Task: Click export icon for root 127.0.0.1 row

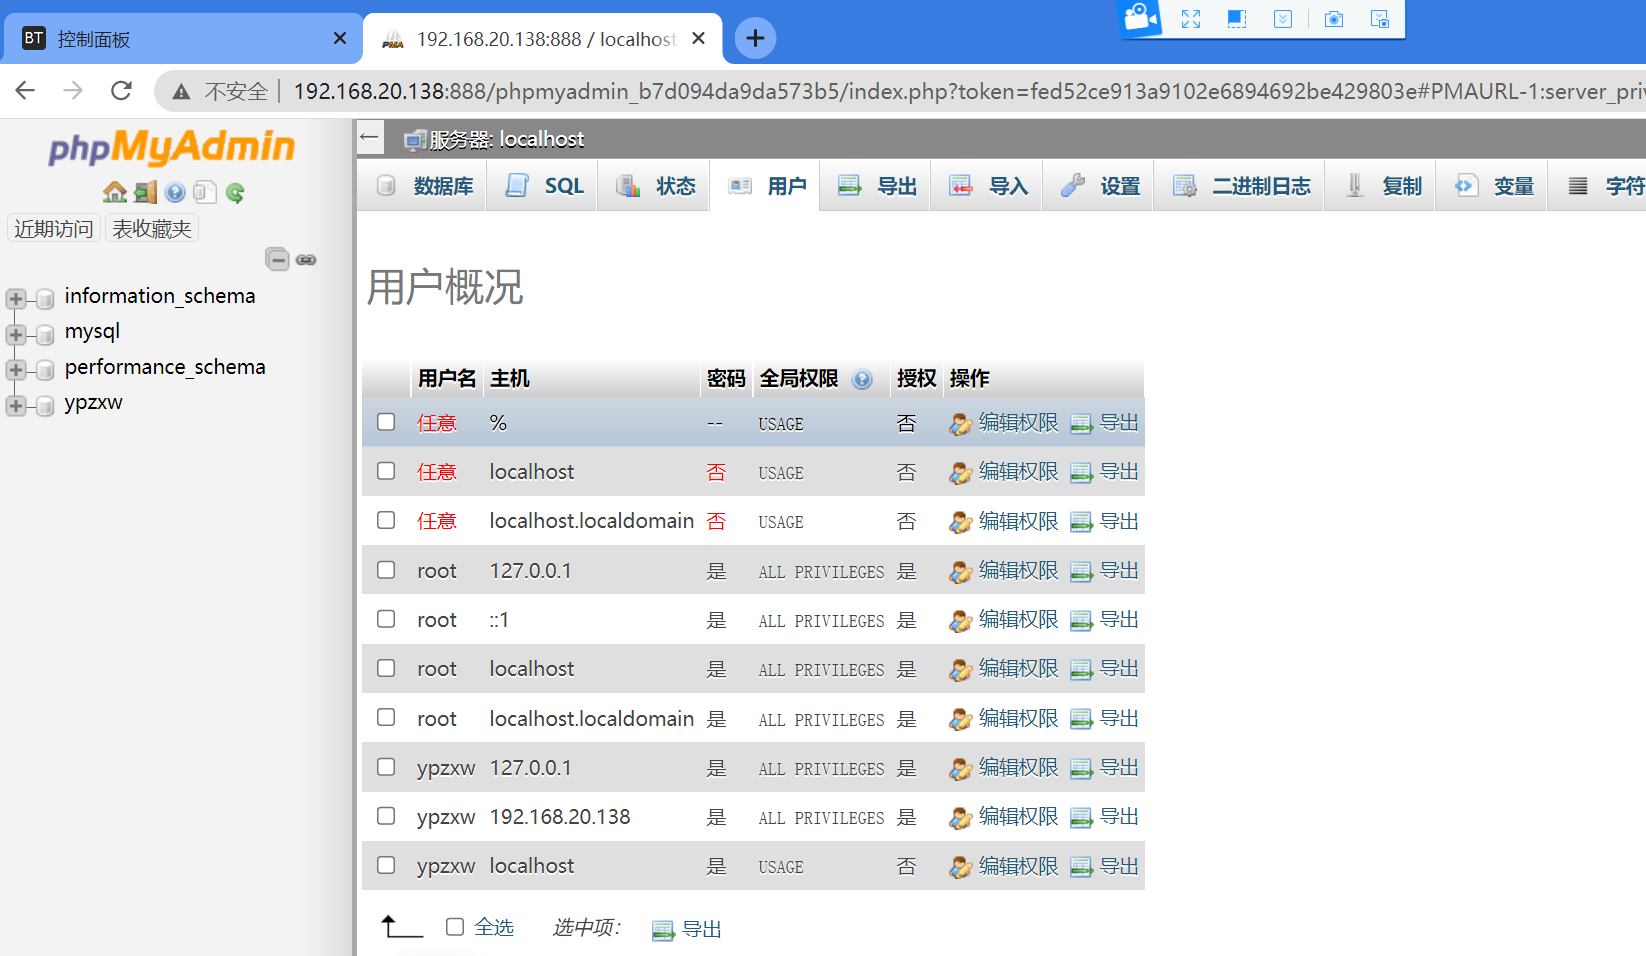Action: point(1081,571)
